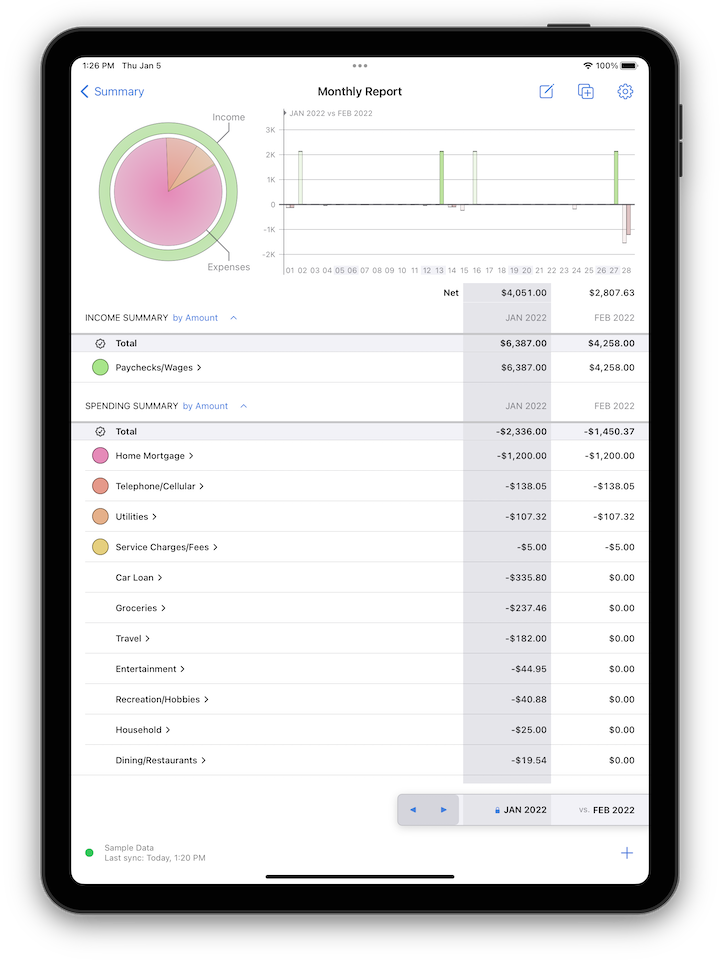Open Service Charges/Fees details
The image size is (720, 969).
pyautogui.click(x=166, y=547)
